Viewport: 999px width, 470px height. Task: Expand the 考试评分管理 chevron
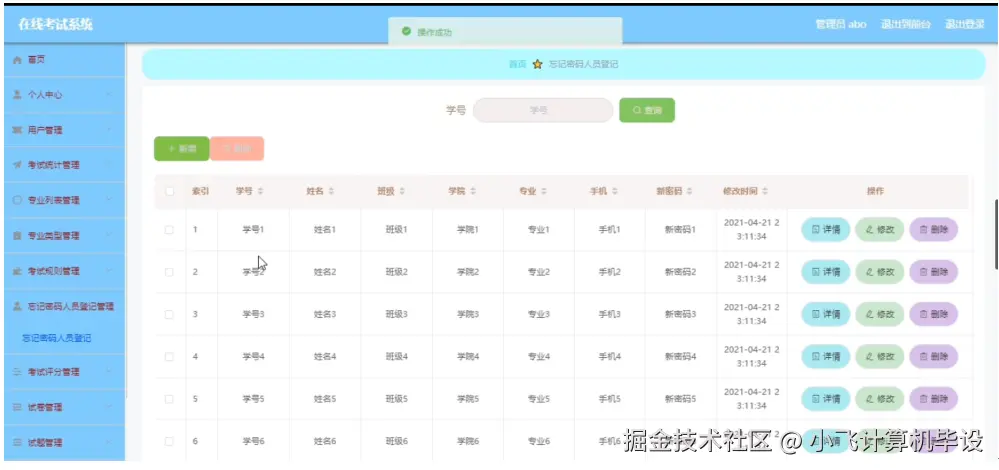pyautogui.click(x=108, y=372)
